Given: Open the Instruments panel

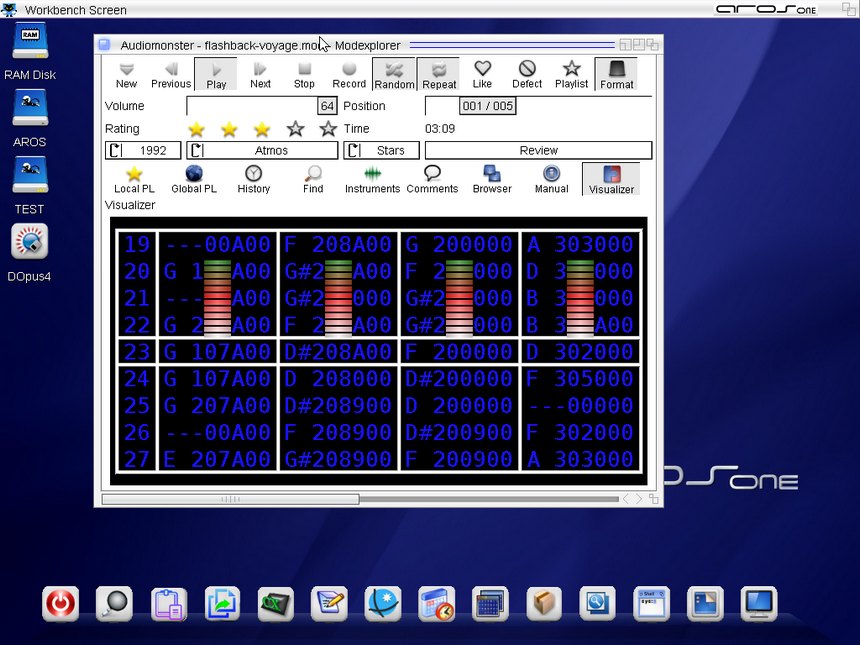Looking at the screenshot, I should coord(372,179).
